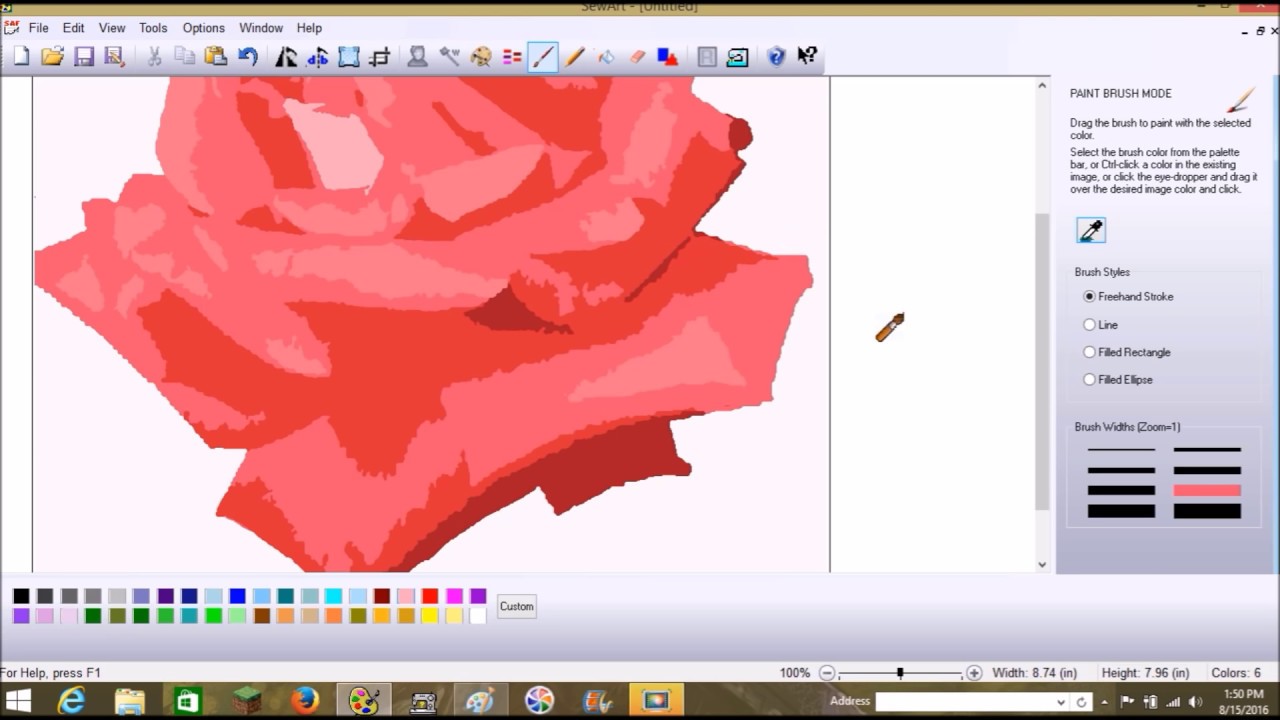The width and height of the screenshot is (1280, 720).
Task: Click the image wizard wand icon
Action: click(450, 57)
